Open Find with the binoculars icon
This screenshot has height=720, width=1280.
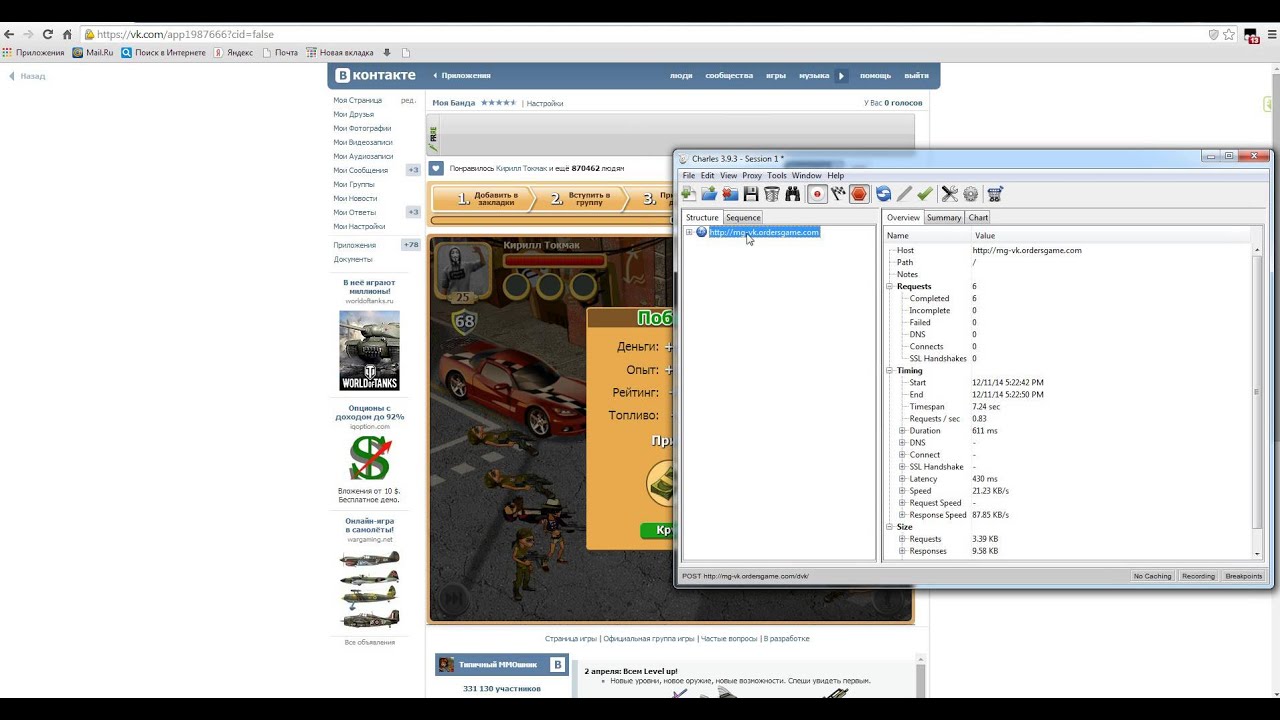[793, 194]
